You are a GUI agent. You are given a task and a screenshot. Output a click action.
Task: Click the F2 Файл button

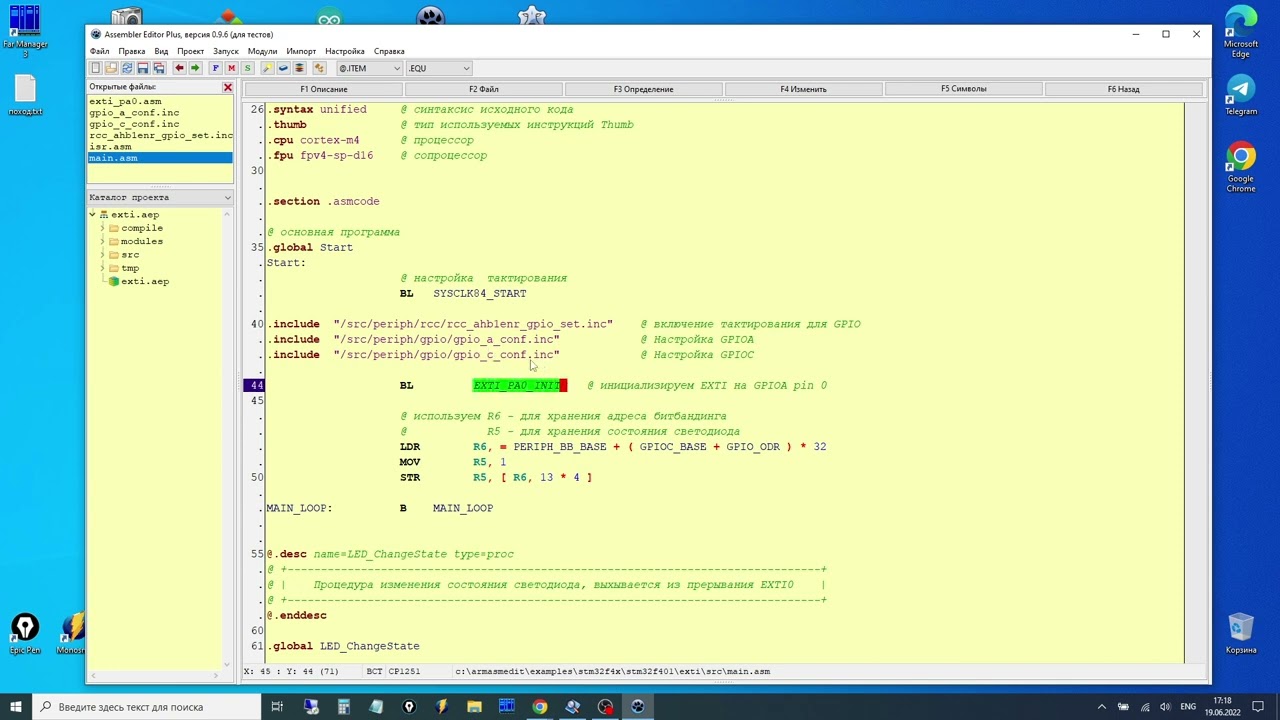(483, 89)
